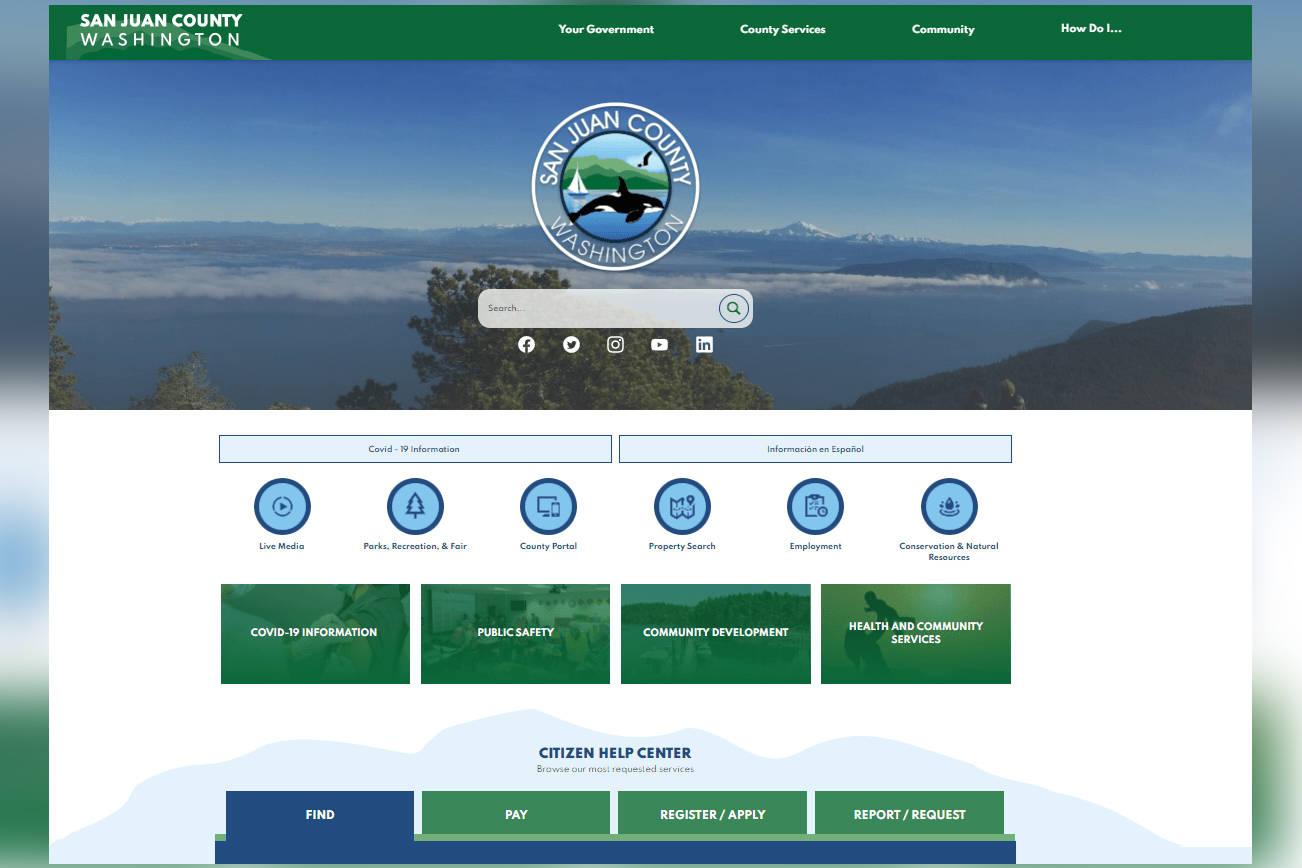1302x868 pixels.
Task: Switch to the Pay tab
Action: (x=516, y=814)
